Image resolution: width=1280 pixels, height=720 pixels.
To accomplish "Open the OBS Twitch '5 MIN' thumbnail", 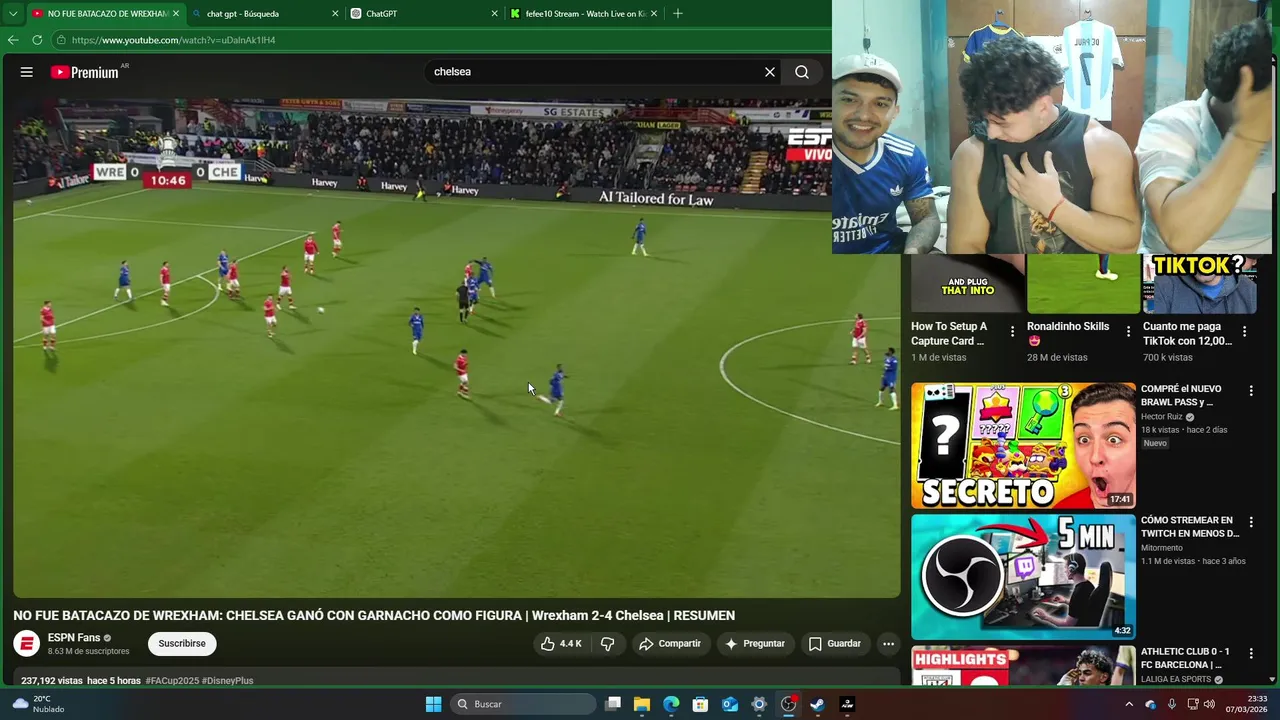I will tap(1023, 577).
